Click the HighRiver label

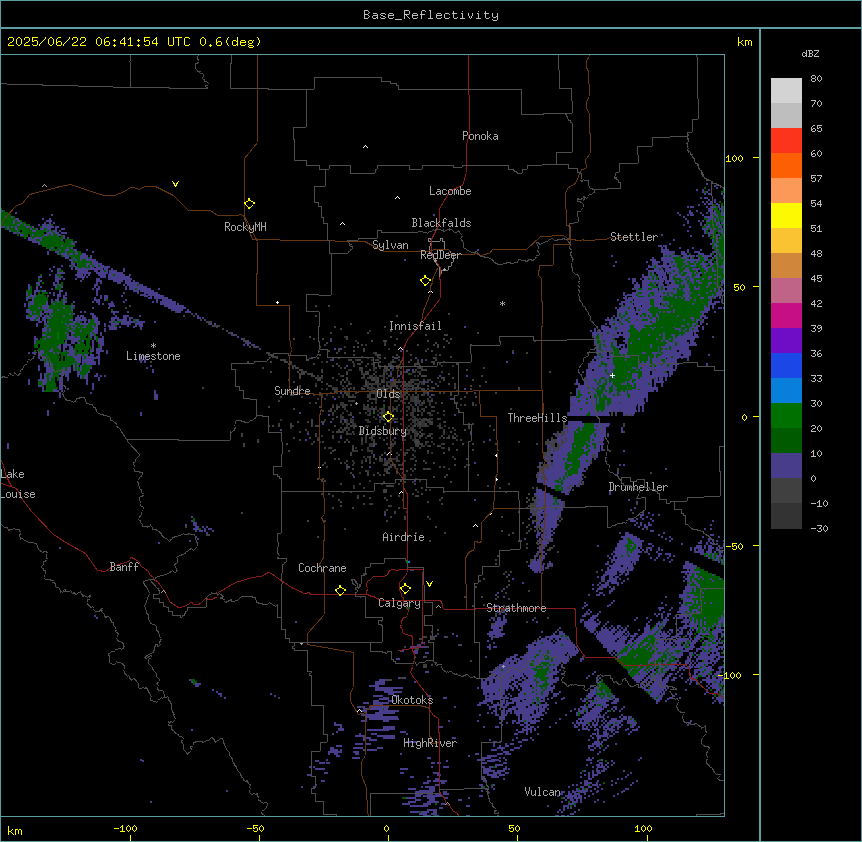pos(430,743)
